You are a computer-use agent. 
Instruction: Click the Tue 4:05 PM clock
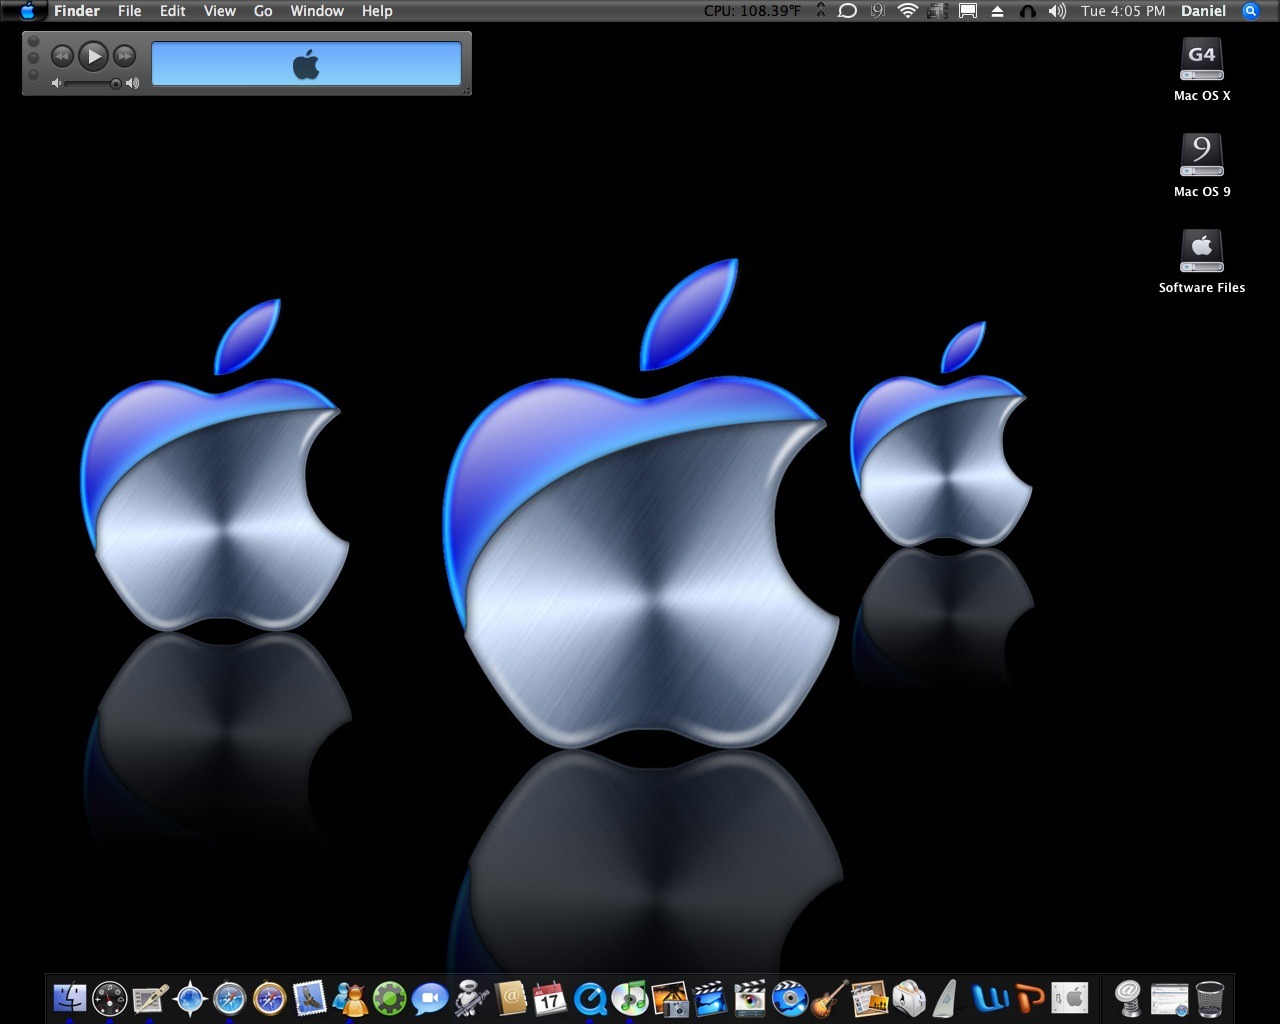click(x=1123, y=11)
